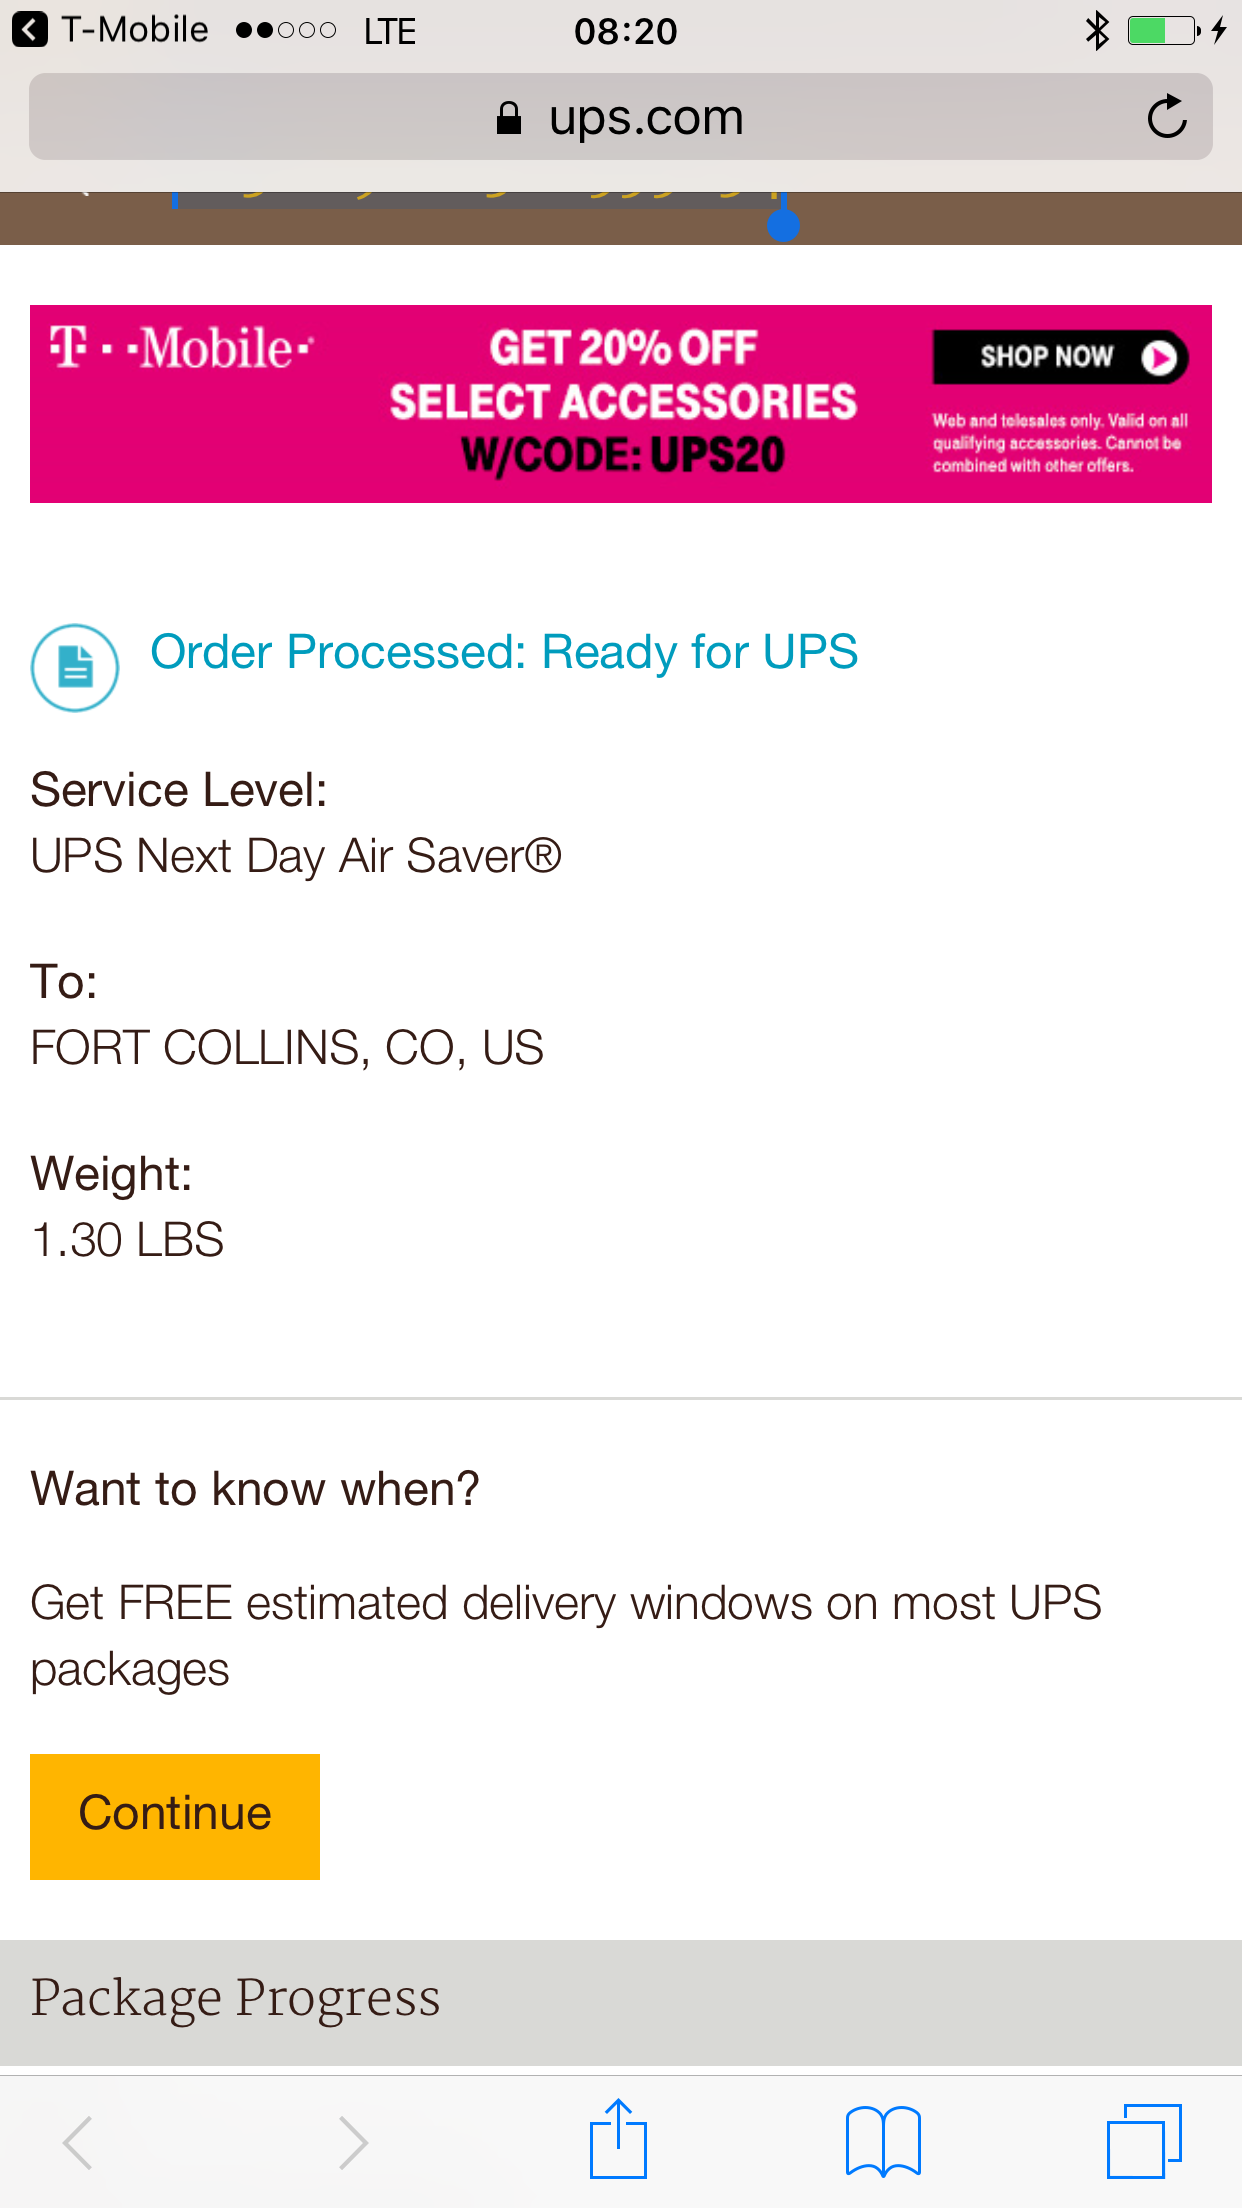
Task: Tap the padlock icon beside ups.com
Action: pos(509,118)
